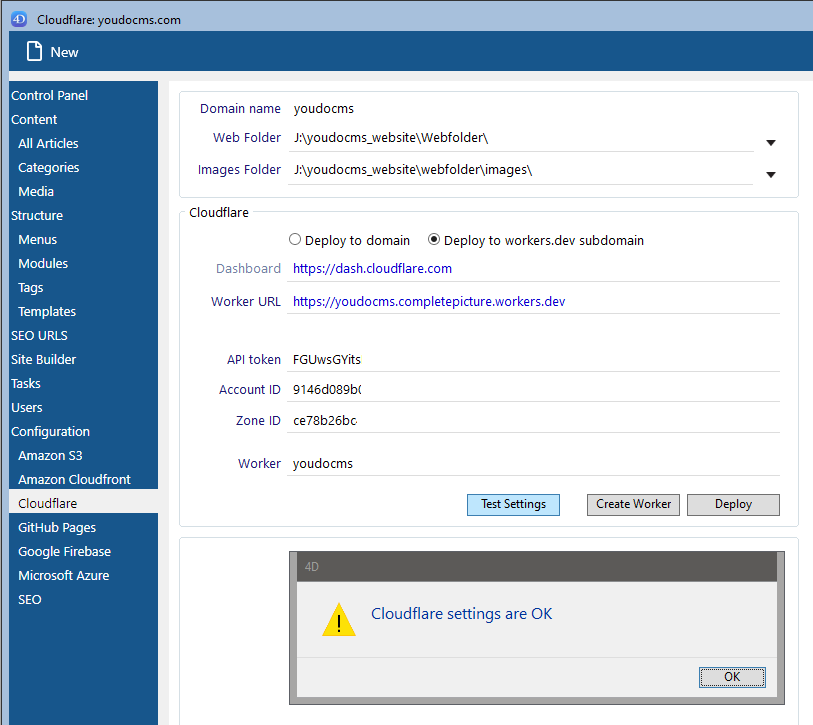The height and width of the screenshot is (725, 813).
Task: Click the 4D dialog title bar
Action: tap(537, 567)
